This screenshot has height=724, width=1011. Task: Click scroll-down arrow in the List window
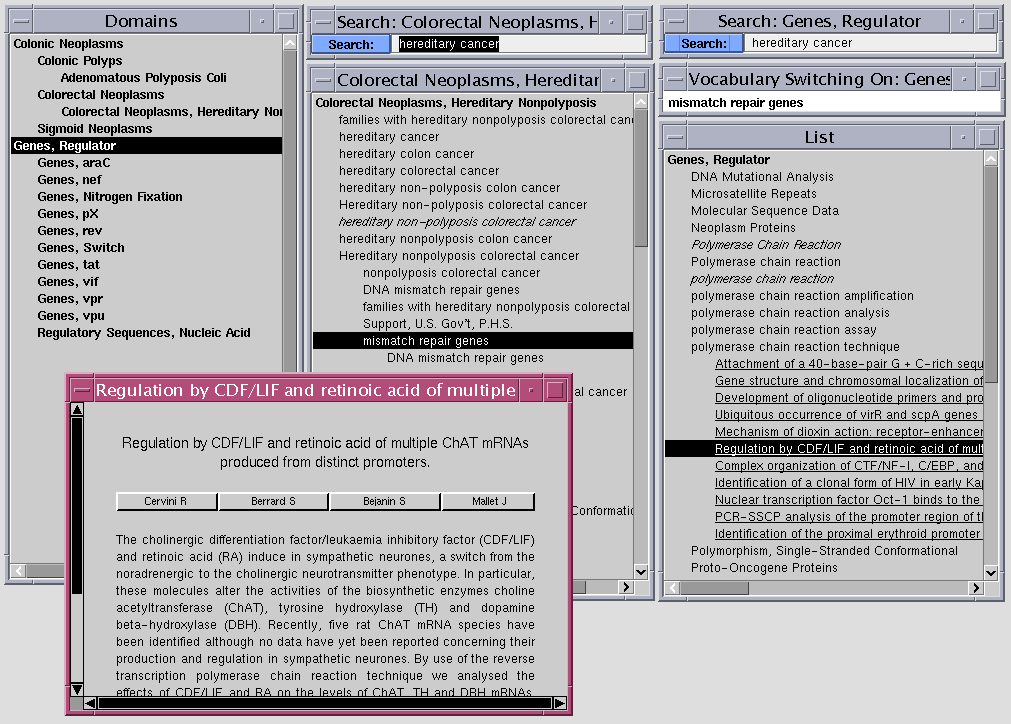point(990,573)
